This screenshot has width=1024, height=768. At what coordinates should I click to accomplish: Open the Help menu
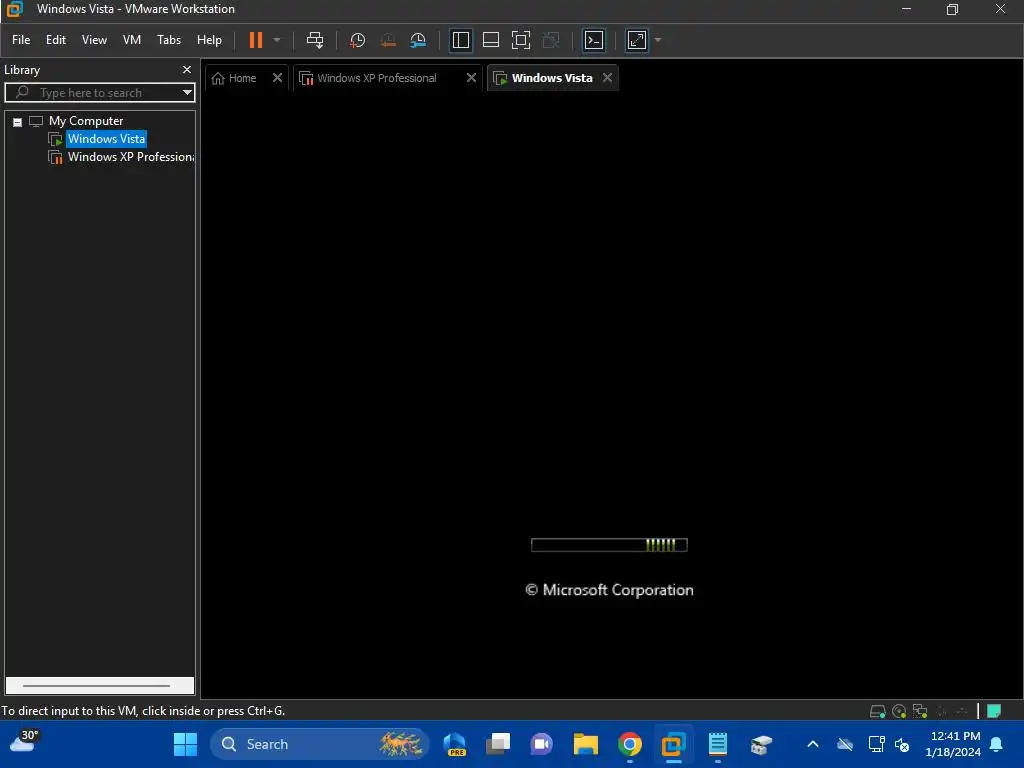209,40
